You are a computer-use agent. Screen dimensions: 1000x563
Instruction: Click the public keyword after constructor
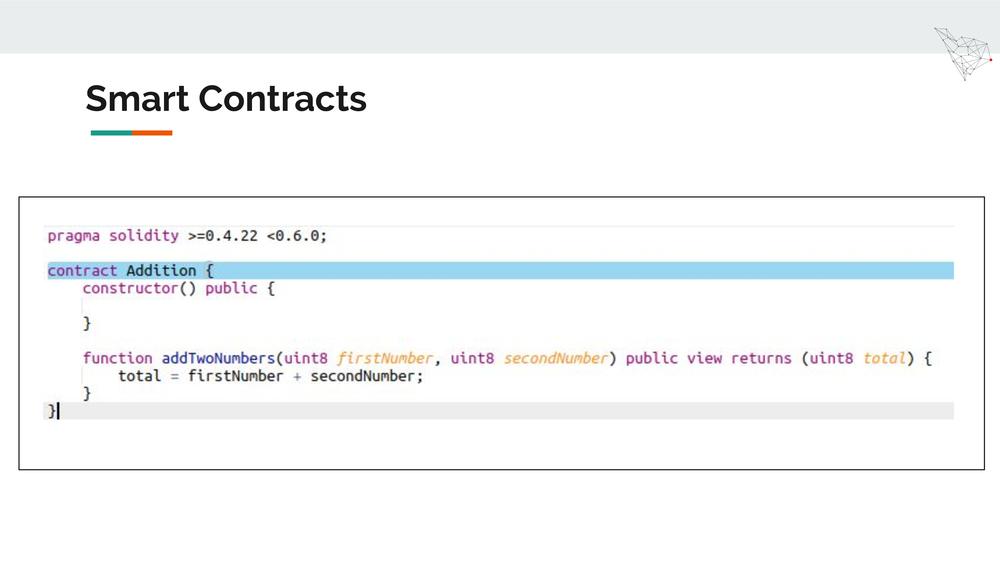pyautogui.click(x=231, y=288)
